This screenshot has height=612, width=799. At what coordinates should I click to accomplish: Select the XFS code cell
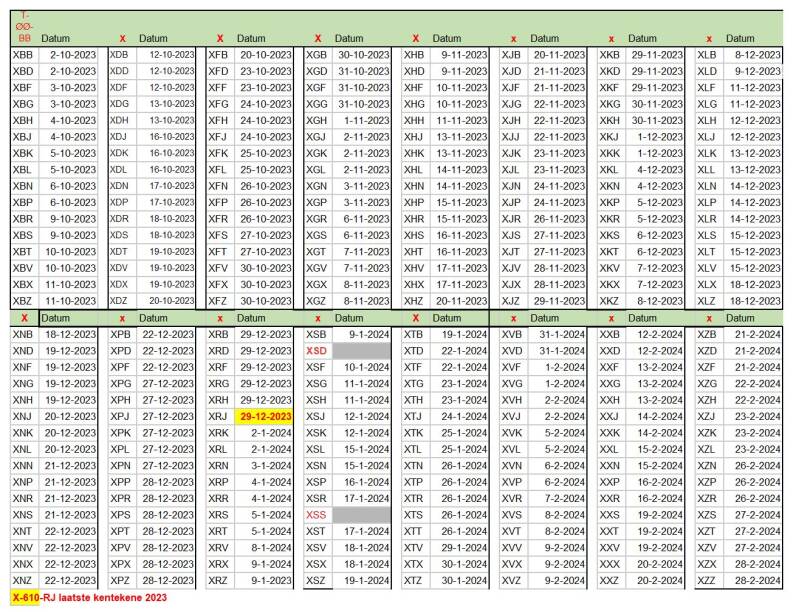pos(218,235)
